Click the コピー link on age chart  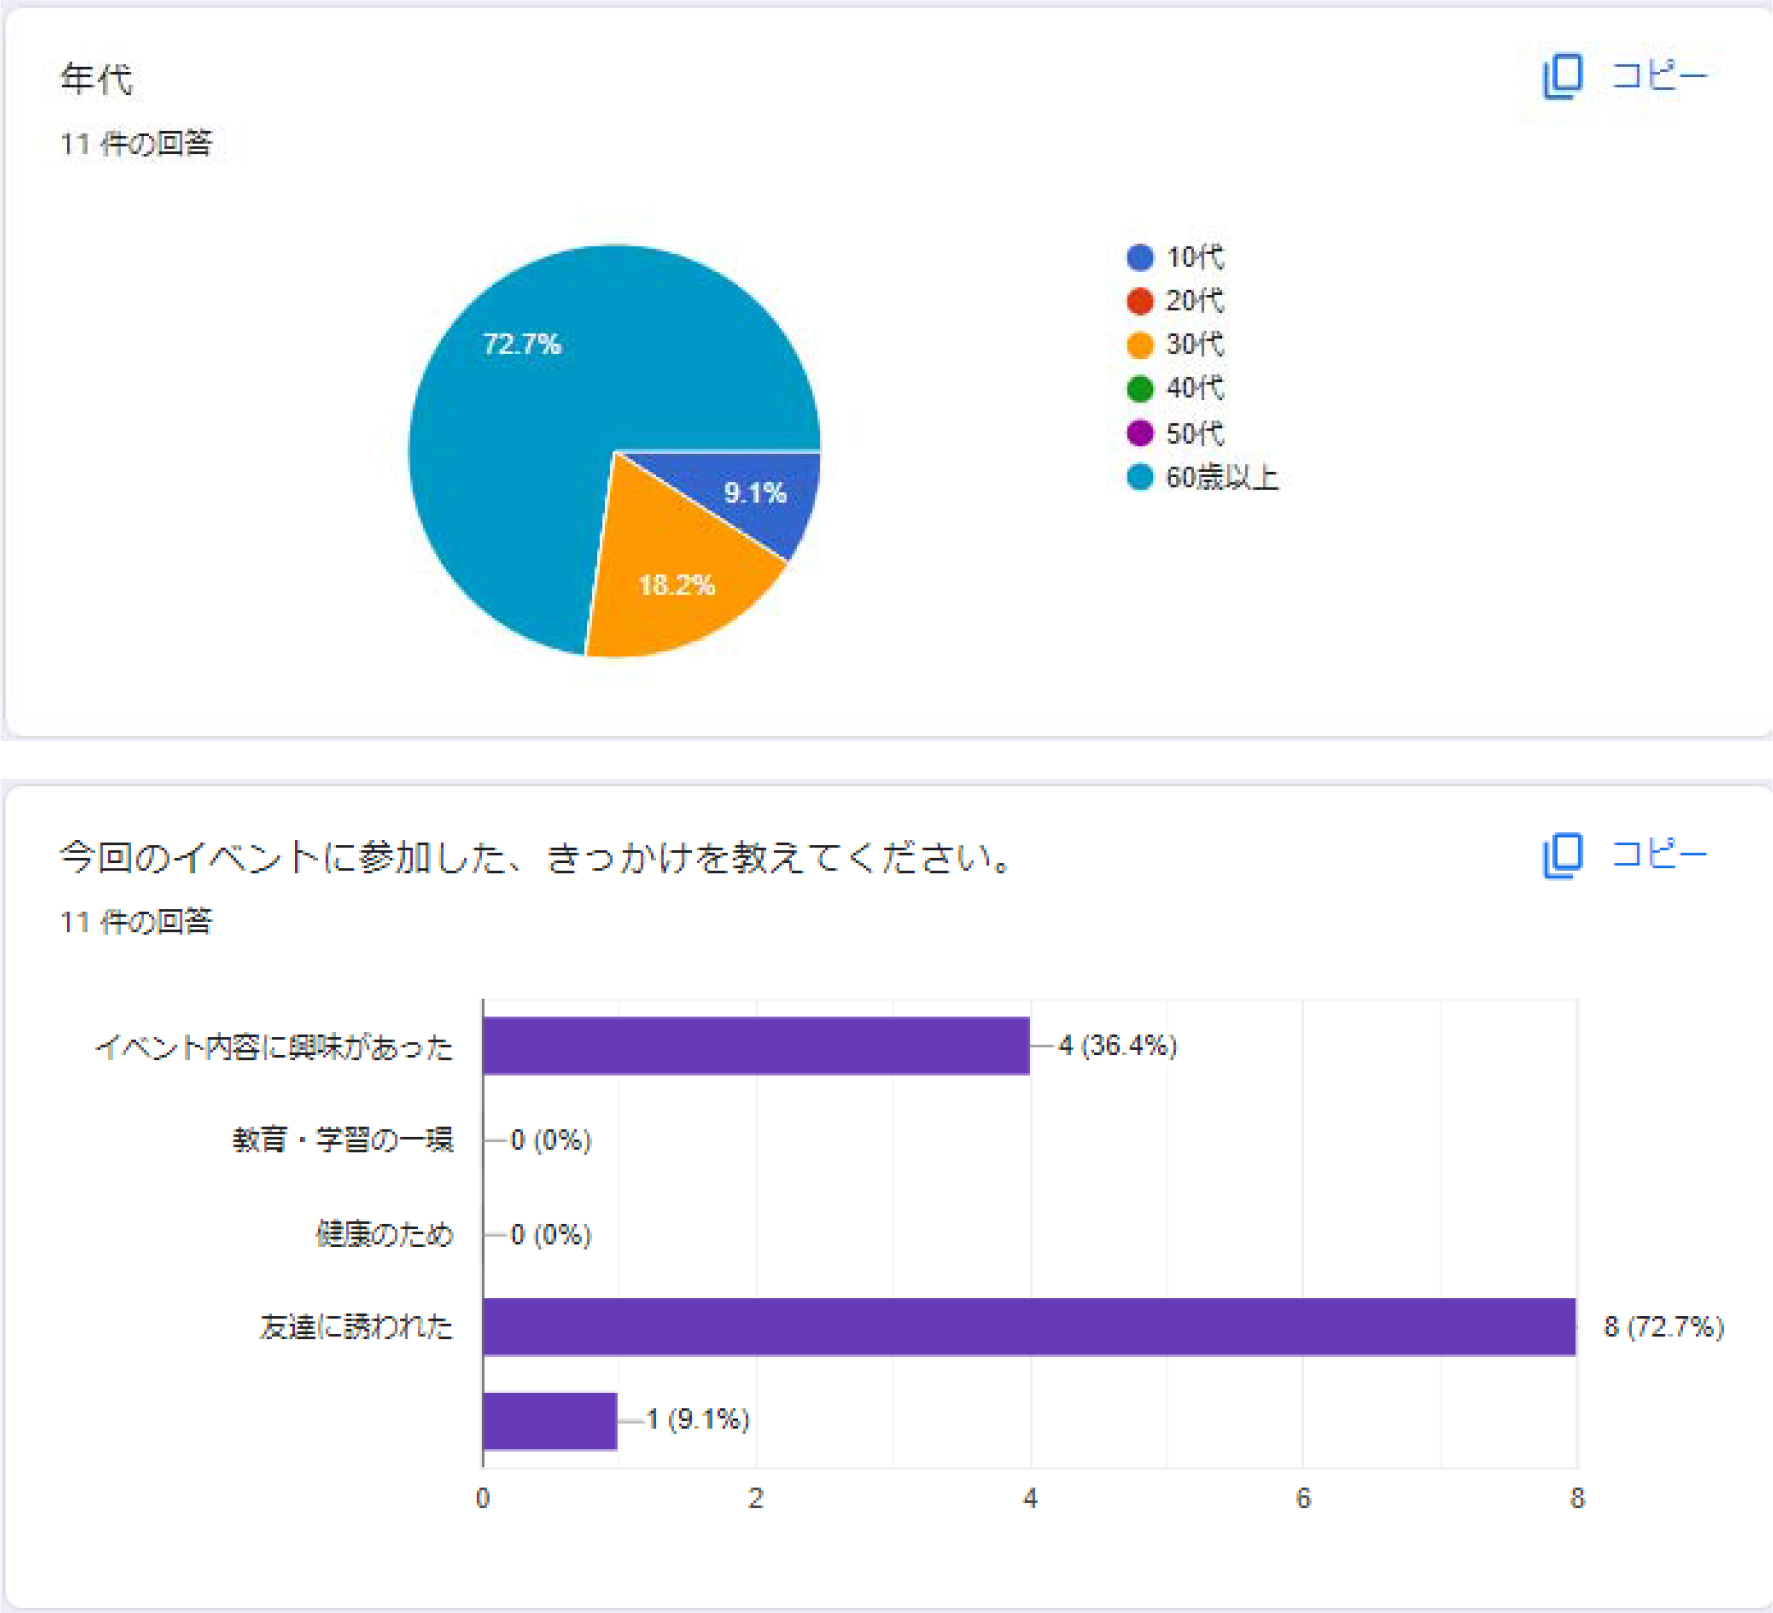1659,76
